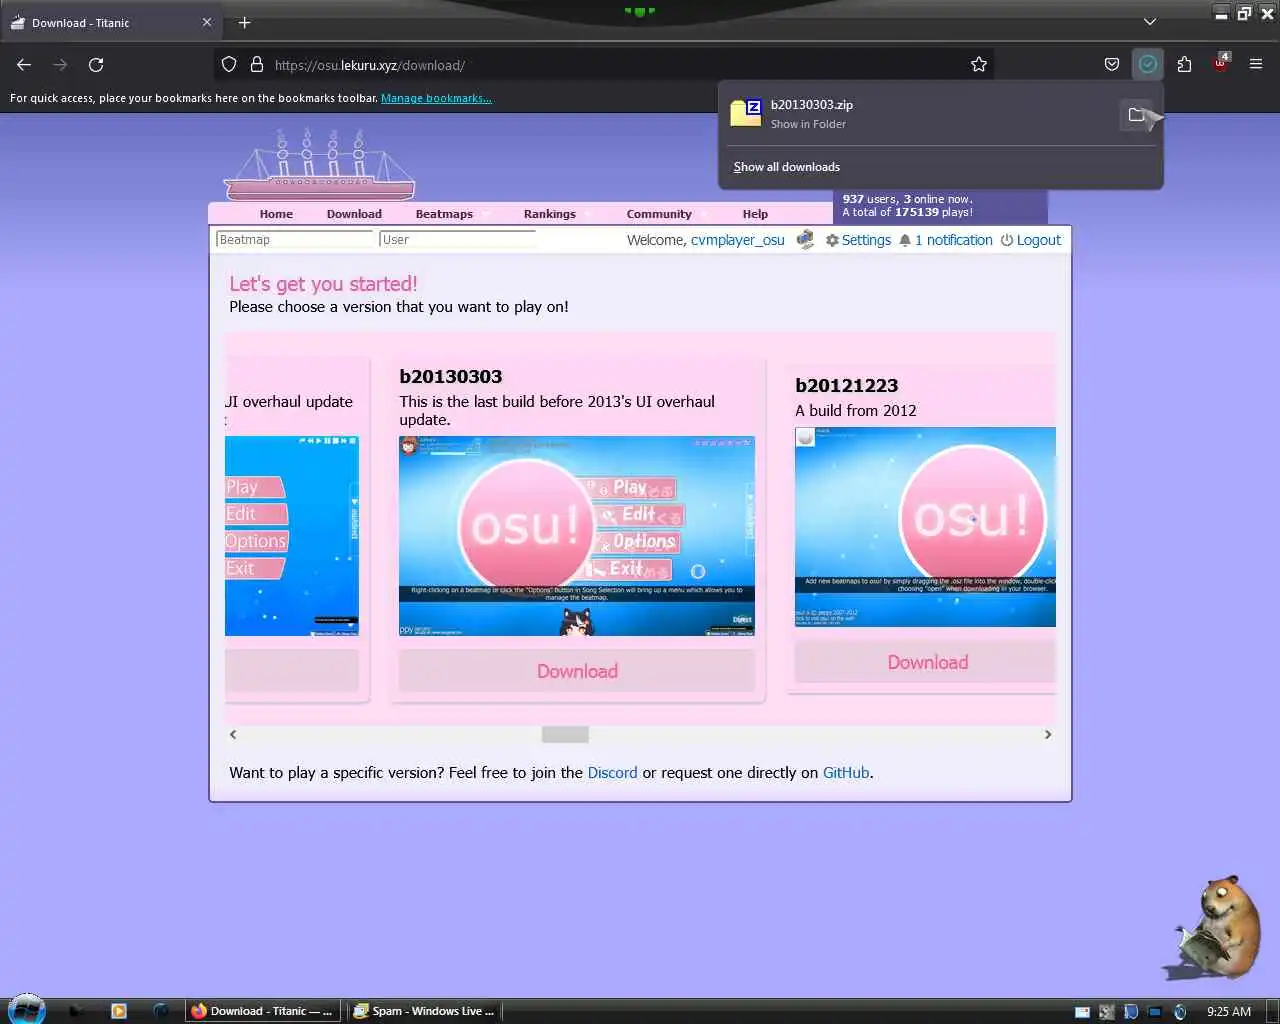Click the Titanic ship logo

point(319,165)
